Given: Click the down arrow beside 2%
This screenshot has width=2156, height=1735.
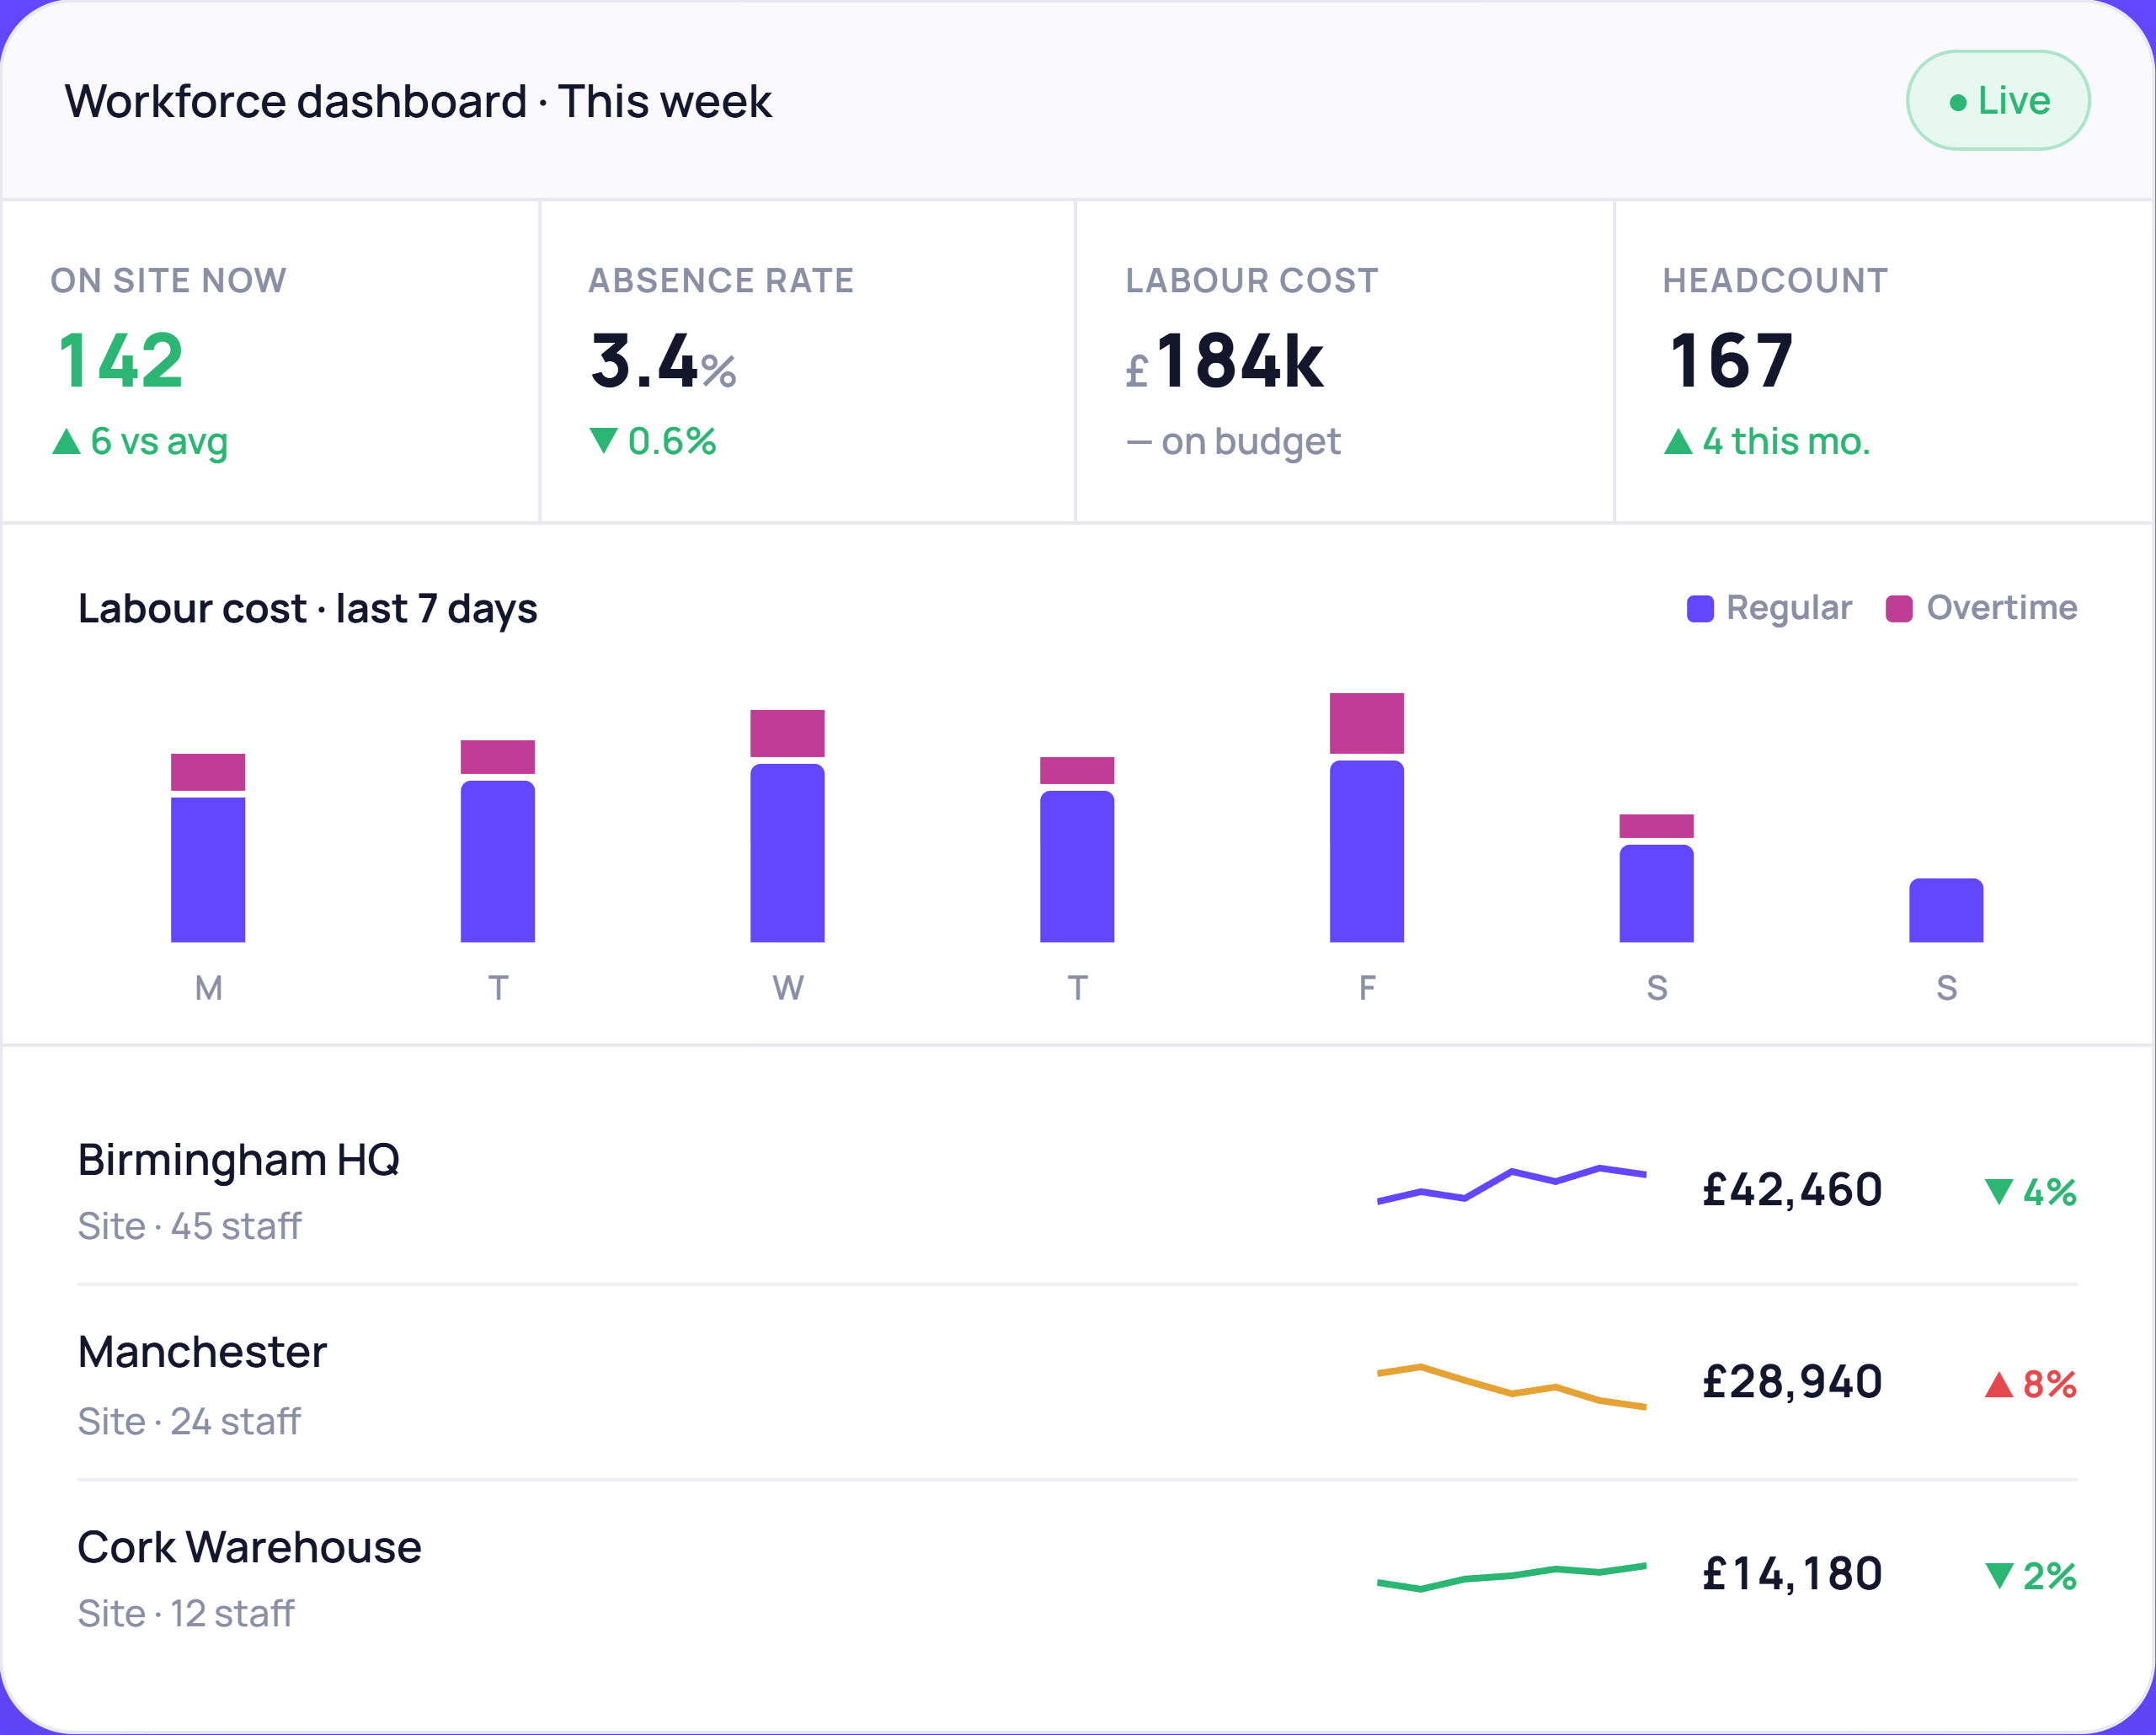Looking at the screenshot, I should click(1998, 1576).
